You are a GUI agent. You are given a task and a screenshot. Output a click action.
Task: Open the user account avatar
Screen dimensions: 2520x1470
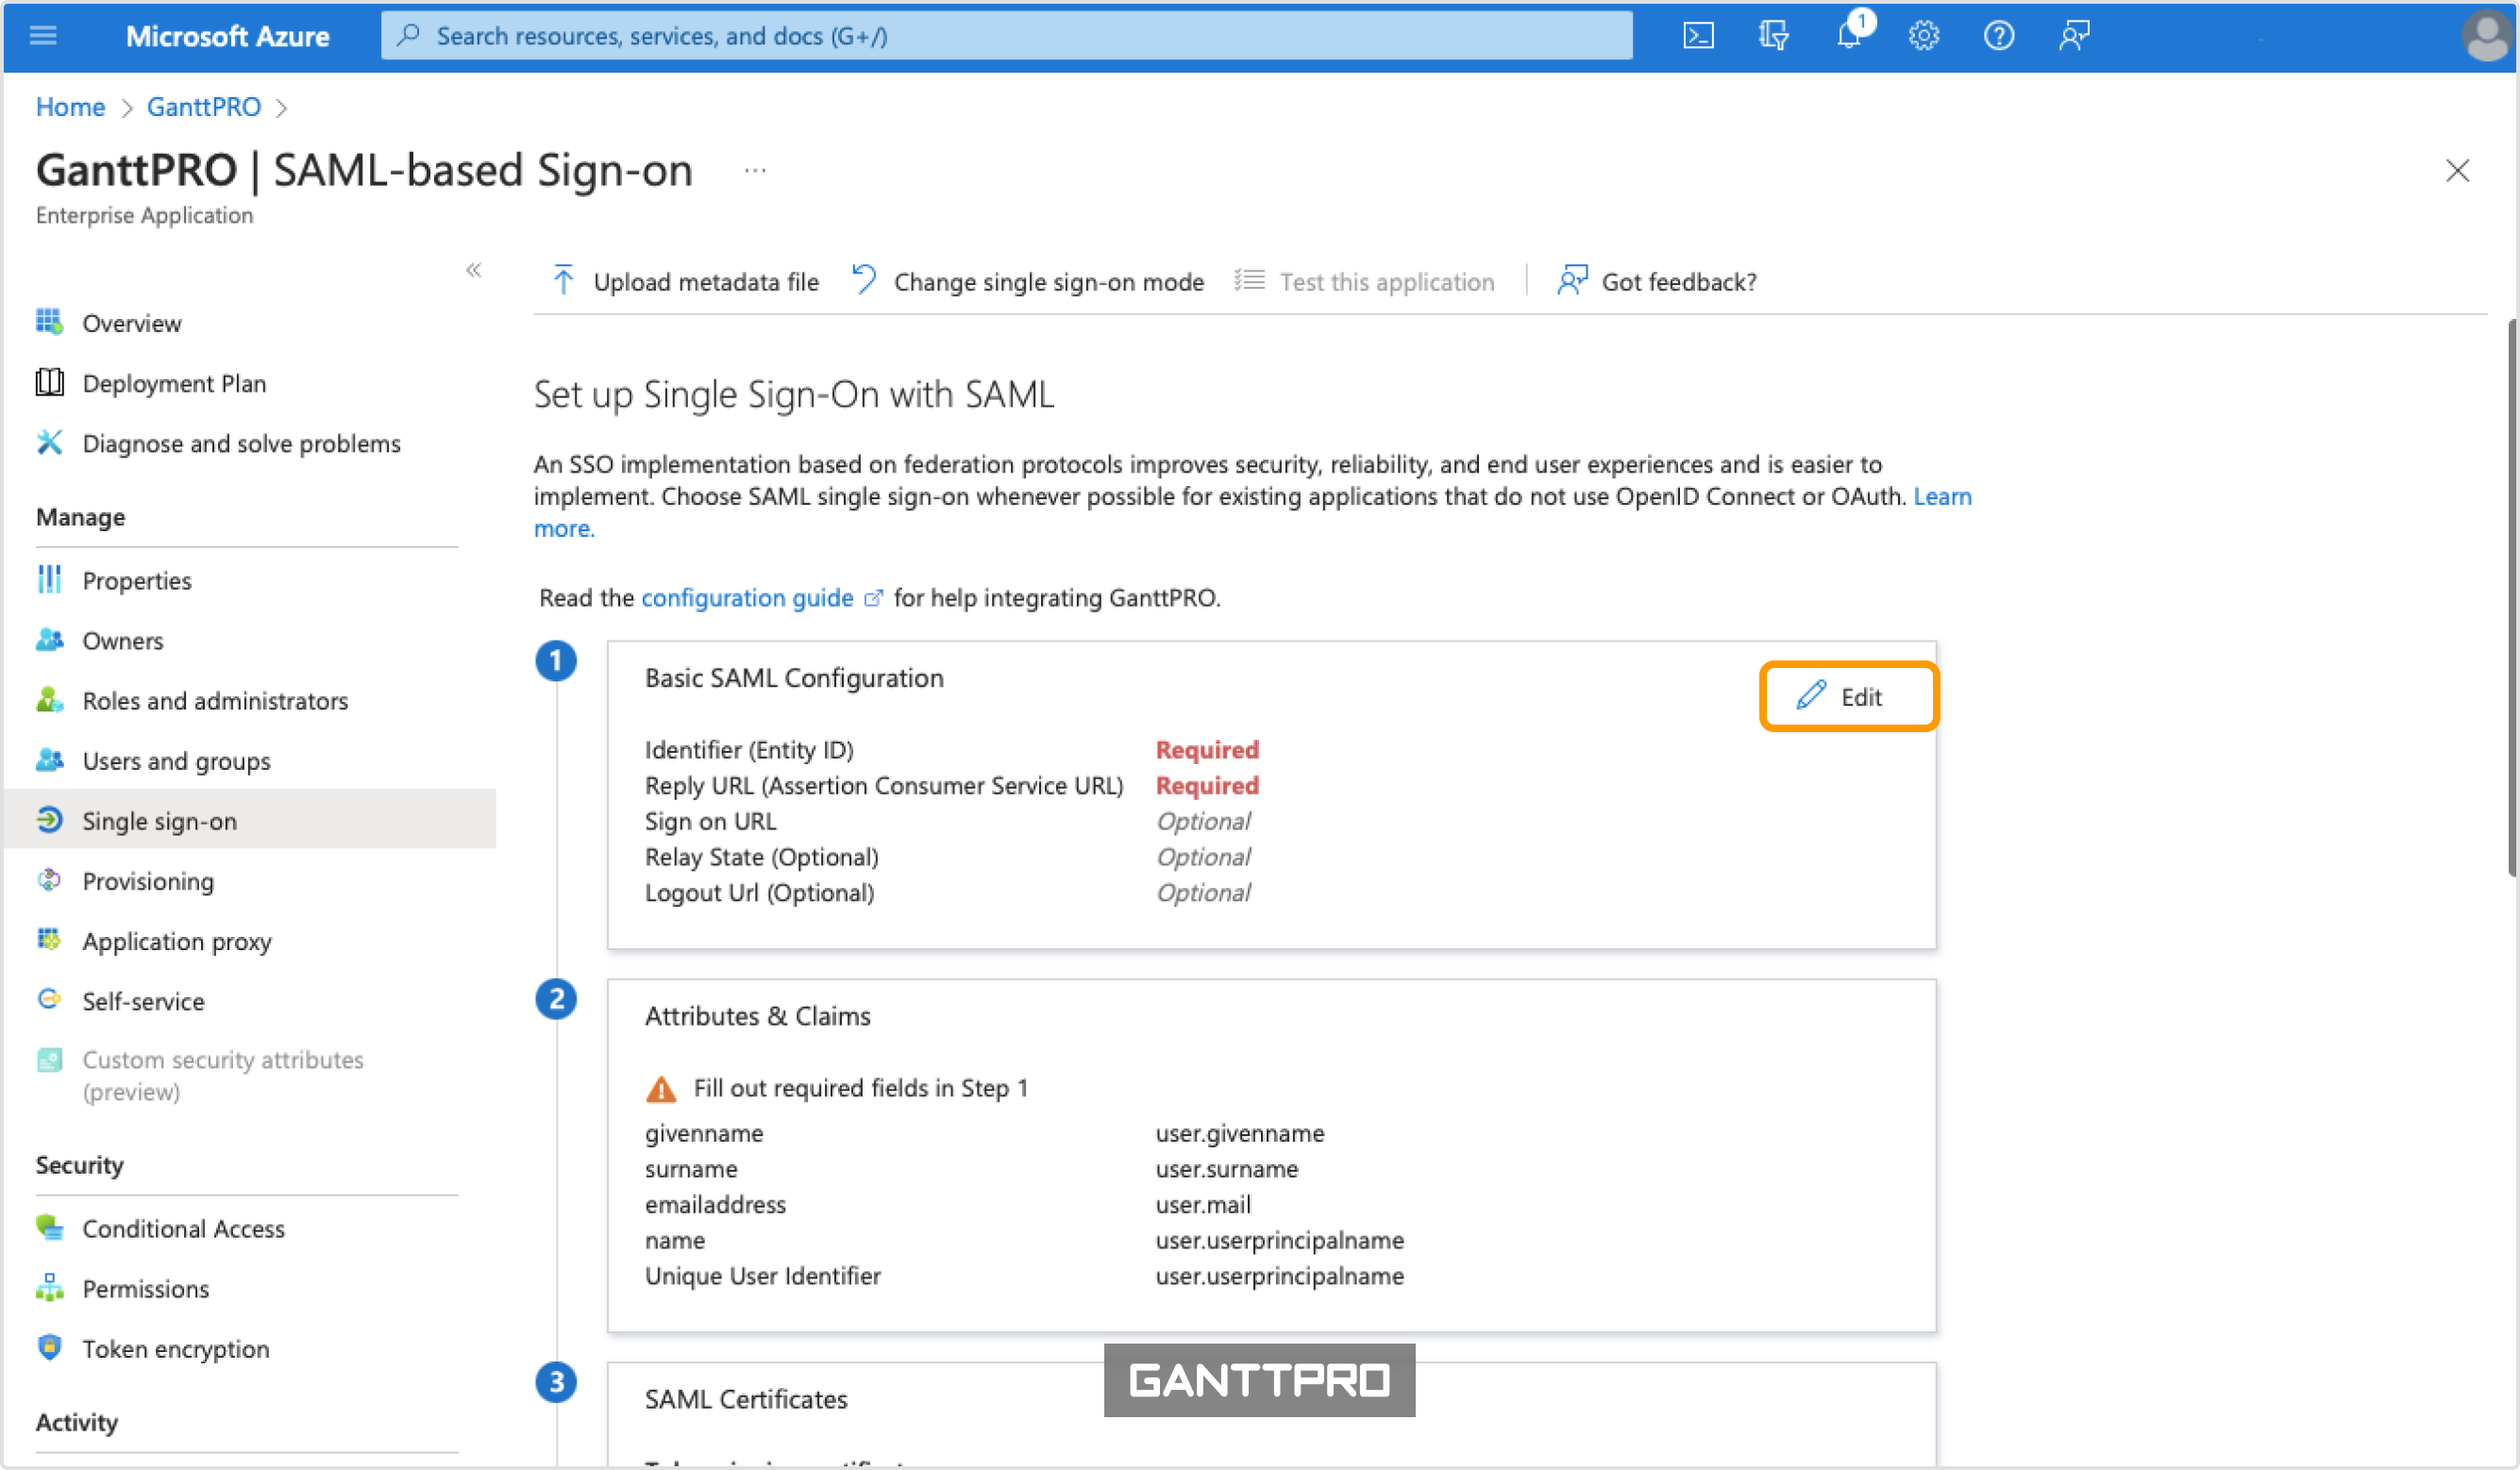point(2487,37)
